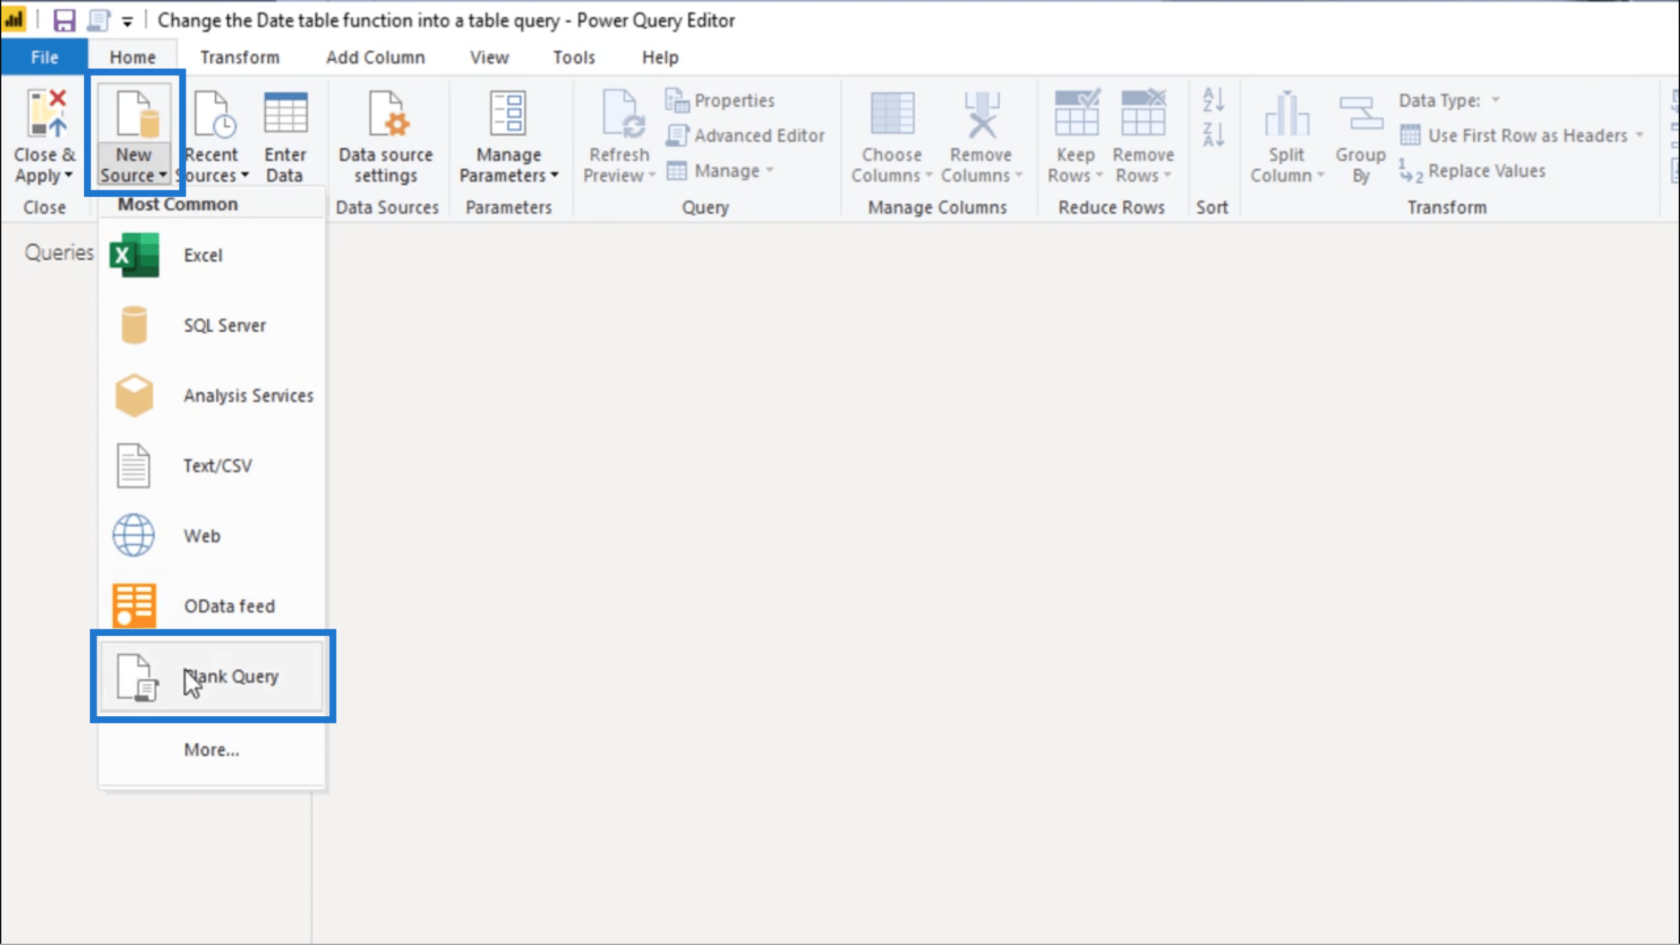The width and height of the screenshot is (1680, 945).
Task: Click the Group By icon
Action: tap(1361, 113)
